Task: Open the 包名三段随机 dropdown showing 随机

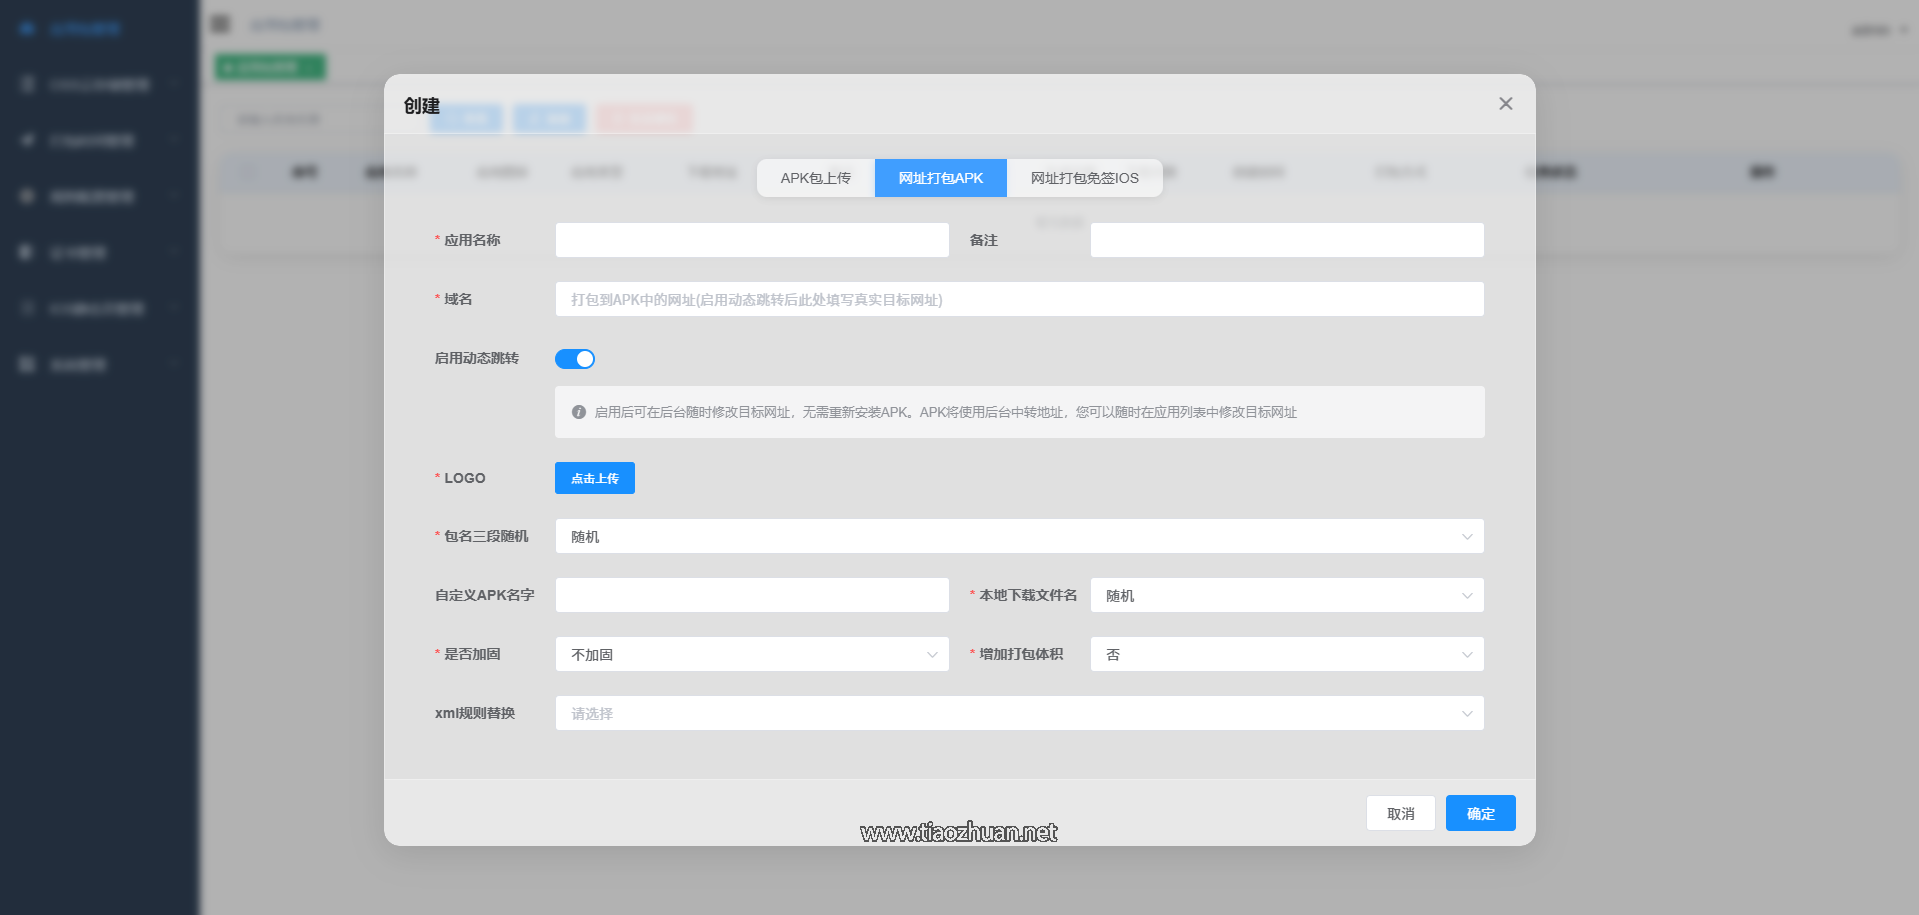Action: coord(1019,536)
